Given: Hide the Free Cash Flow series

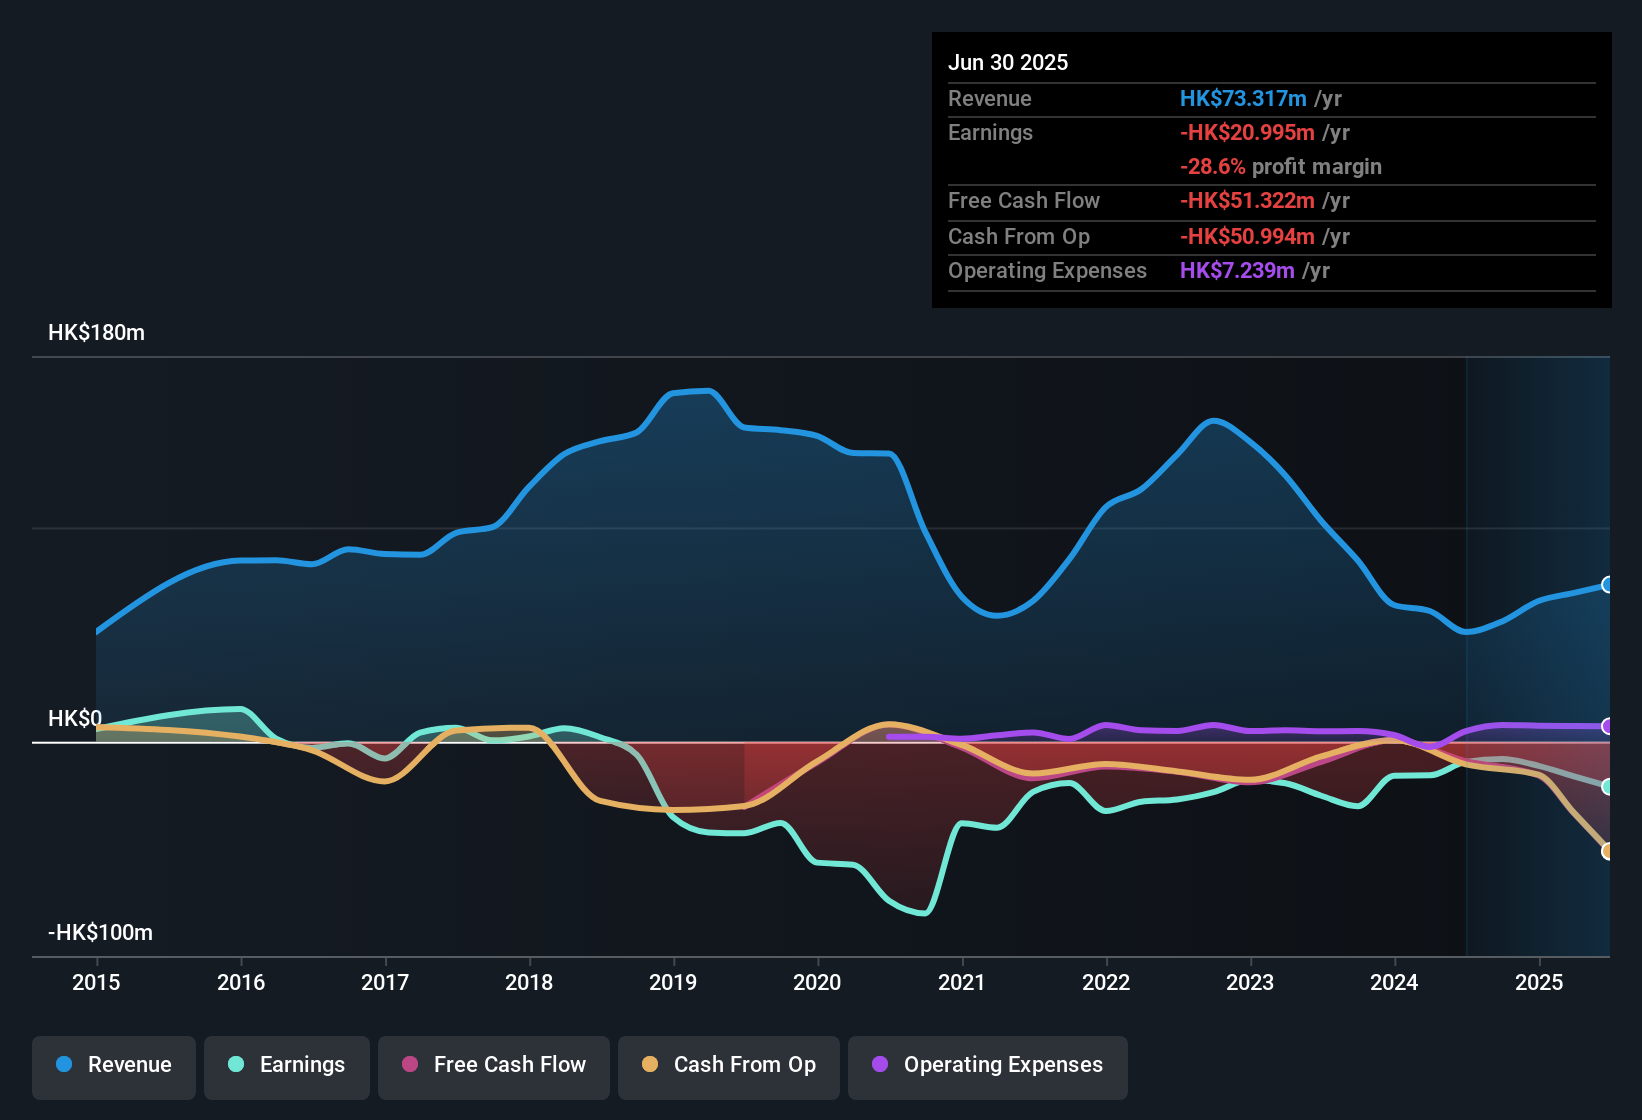Looking at the screenshot, I should point(493,1066).
